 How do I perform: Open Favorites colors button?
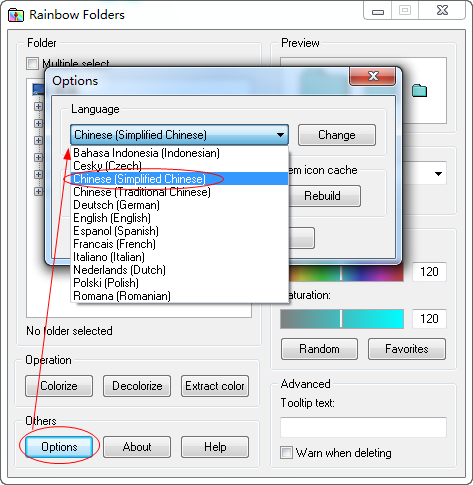click(x=407, y=349)
